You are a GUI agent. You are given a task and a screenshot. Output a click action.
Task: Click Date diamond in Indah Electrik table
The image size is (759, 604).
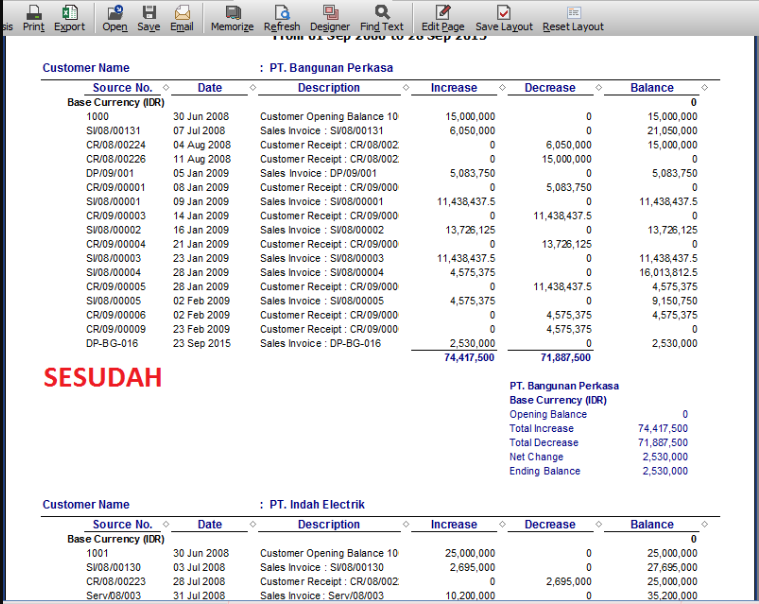click(253, 524)
